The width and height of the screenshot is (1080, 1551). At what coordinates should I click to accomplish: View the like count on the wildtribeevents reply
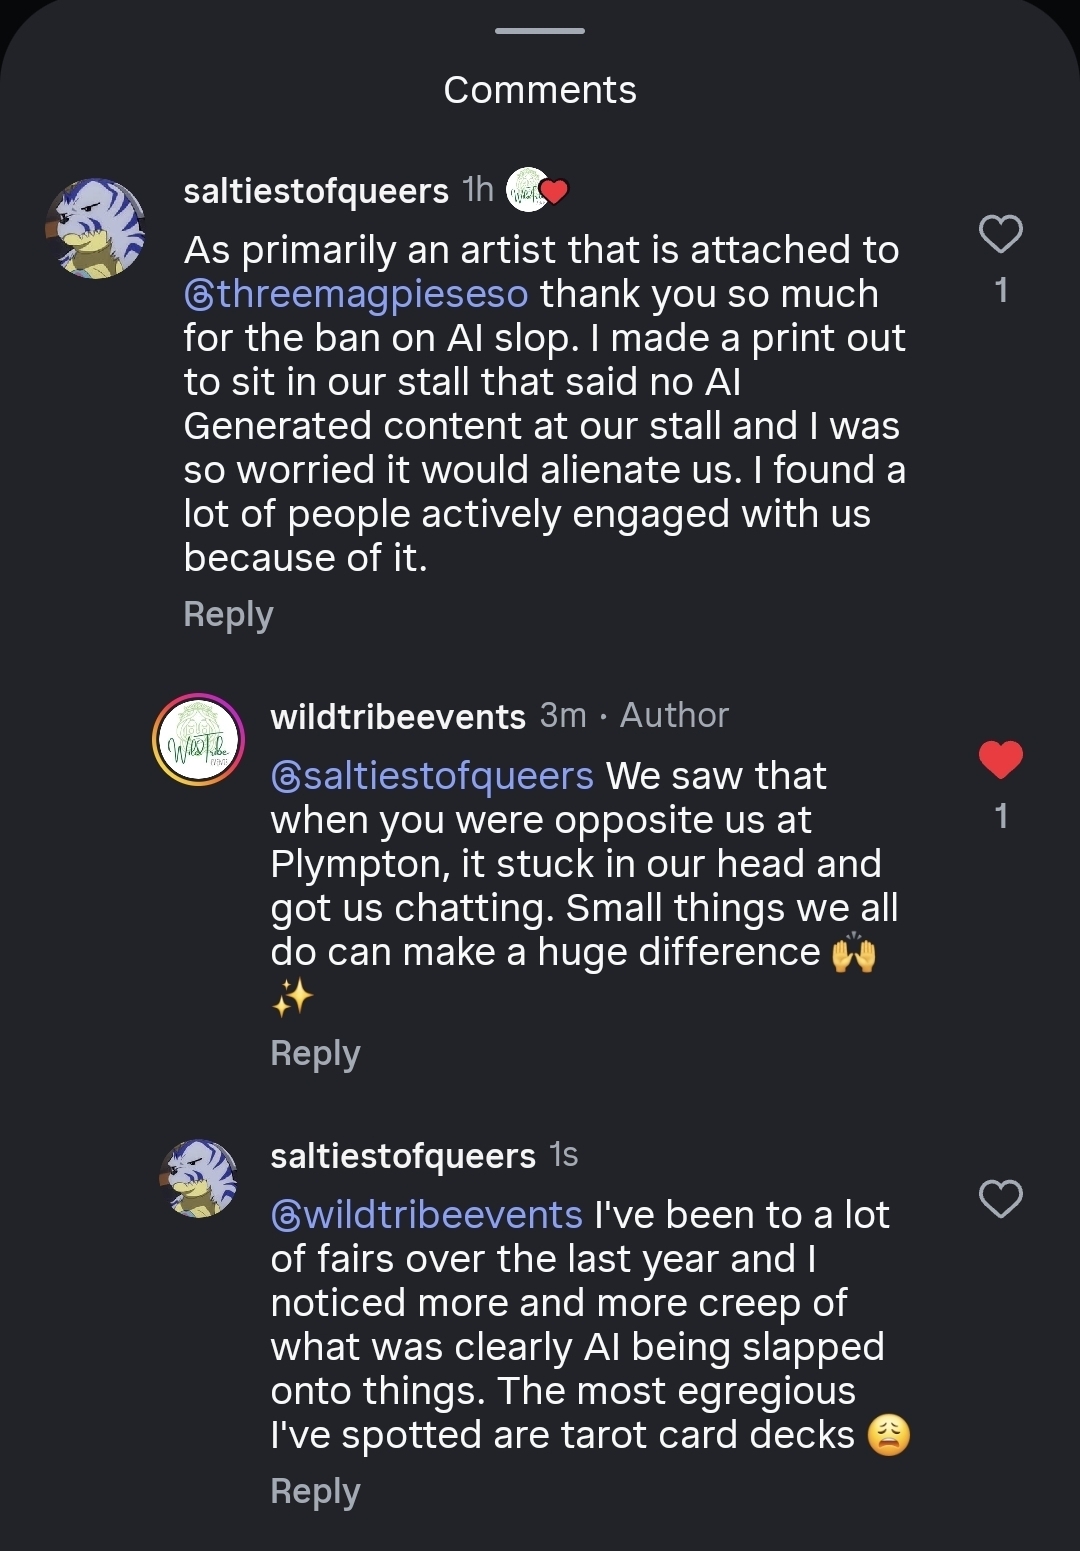(1000, 817)
